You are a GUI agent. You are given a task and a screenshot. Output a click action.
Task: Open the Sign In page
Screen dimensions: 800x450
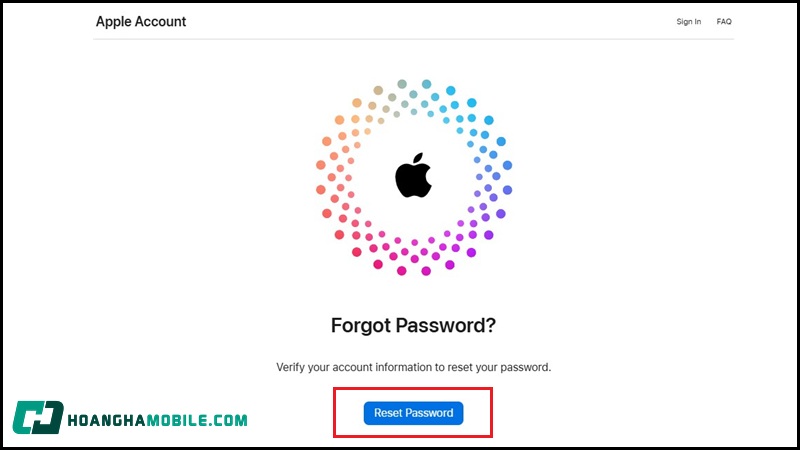coord(688,22)
